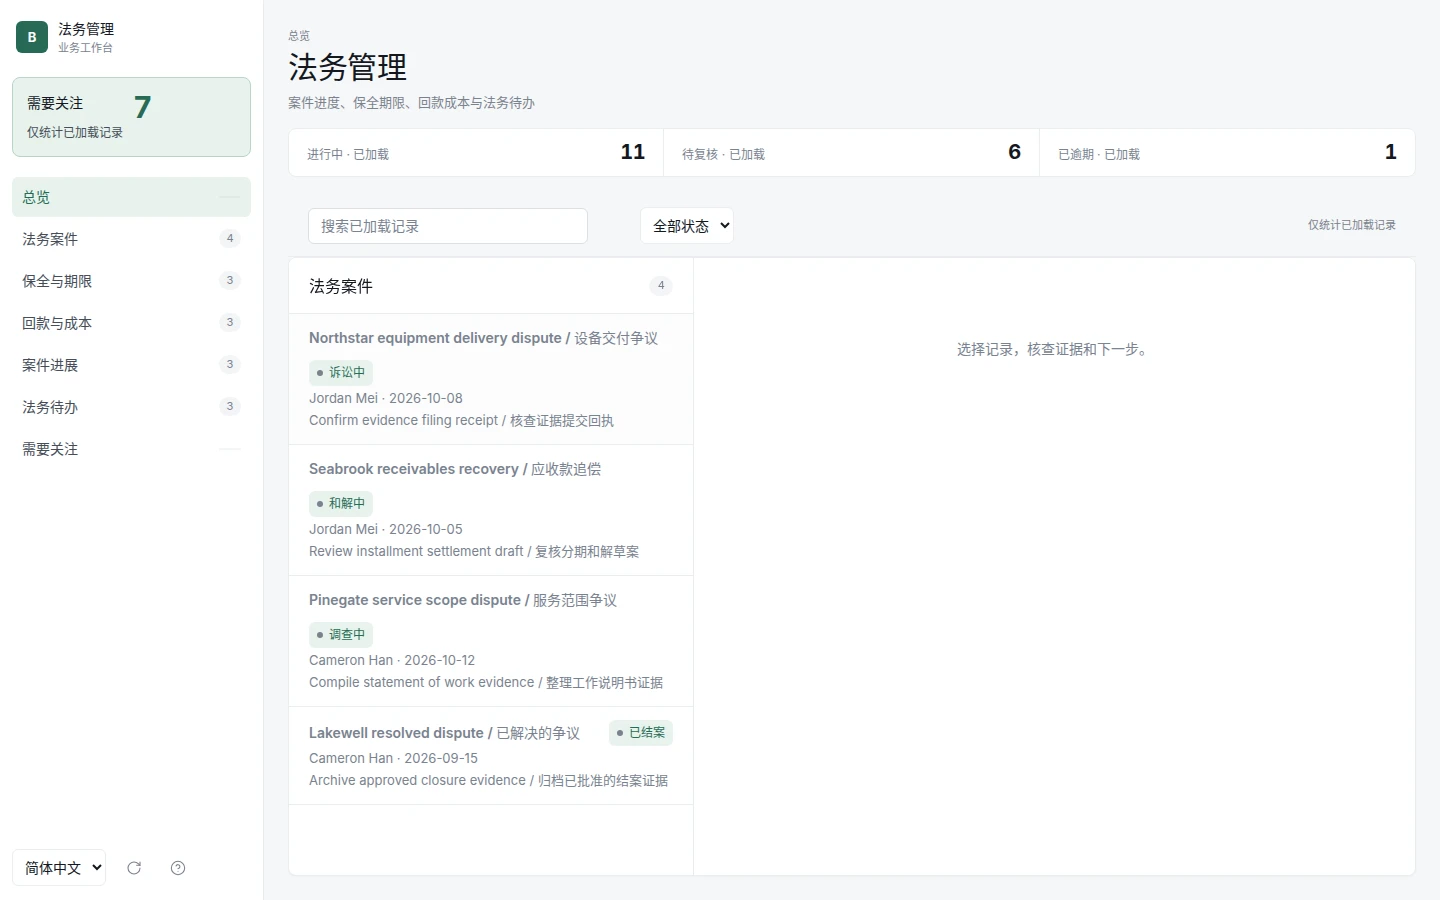Switch to 案件进展 section
This screenshot has height=900, width=1440.
coord(131,365)
